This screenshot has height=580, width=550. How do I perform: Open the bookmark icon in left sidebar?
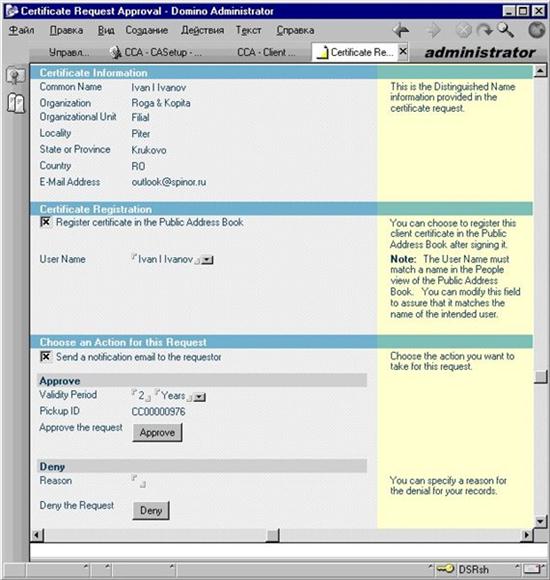click(x=16, y=75)
